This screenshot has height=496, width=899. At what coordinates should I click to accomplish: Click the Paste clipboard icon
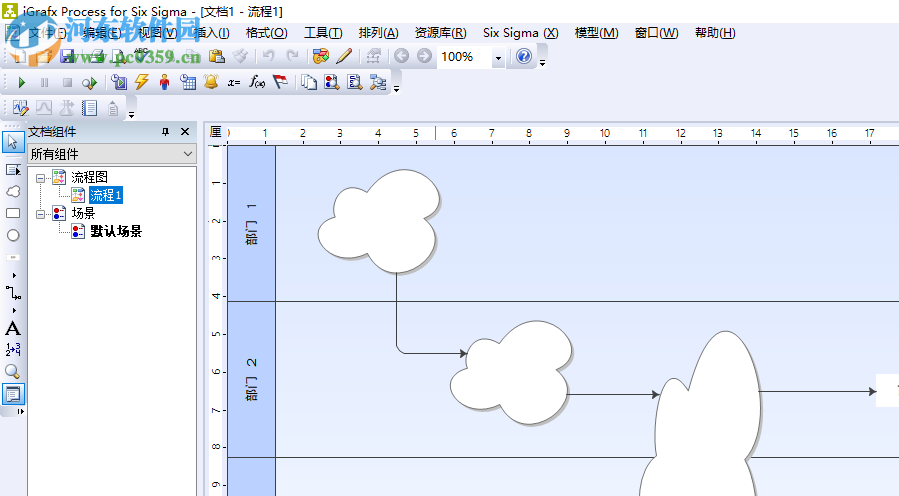[217, 56]
